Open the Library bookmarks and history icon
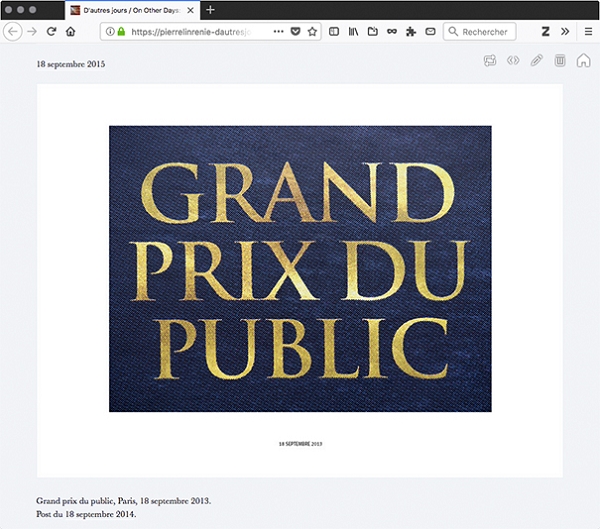The width and height of the screenshot is (600, 529). tap(353, 32)
